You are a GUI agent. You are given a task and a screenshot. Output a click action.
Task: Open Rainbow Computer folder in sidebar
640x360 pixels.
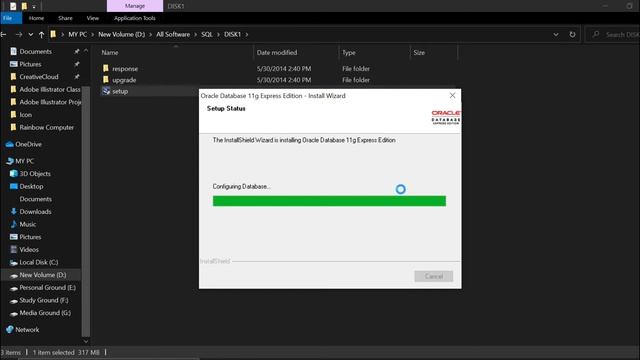47,127
